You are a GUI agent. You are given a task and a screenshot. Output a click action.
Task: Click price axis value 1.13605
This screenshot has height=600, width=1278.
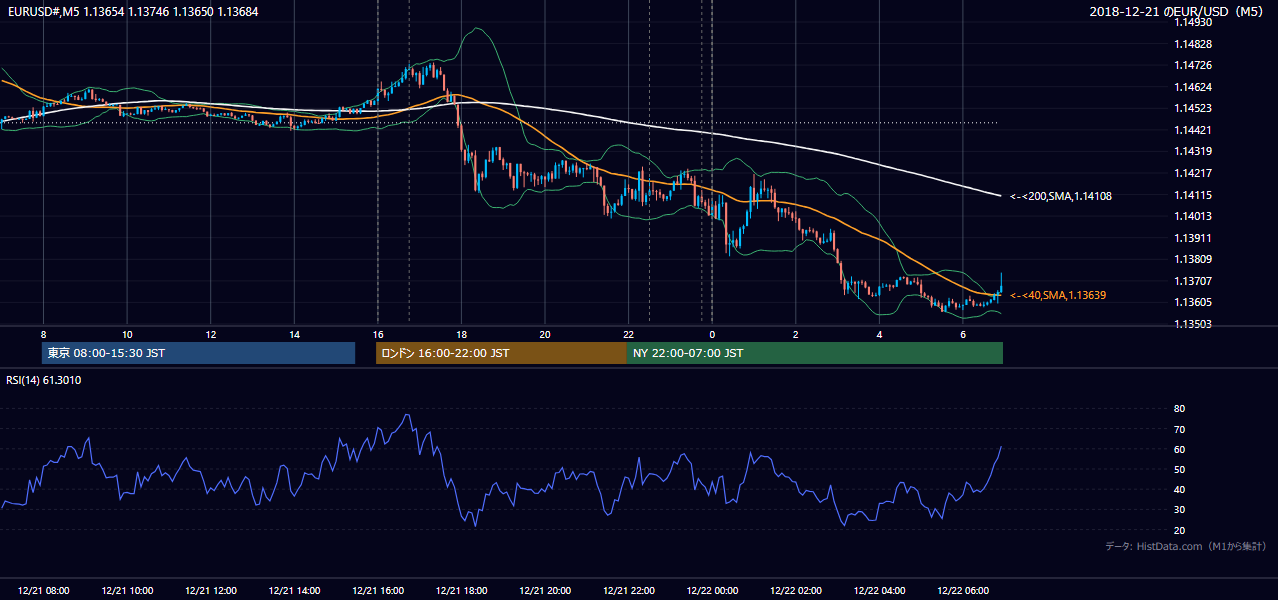pyautogui.click(x=1194, y=302)
